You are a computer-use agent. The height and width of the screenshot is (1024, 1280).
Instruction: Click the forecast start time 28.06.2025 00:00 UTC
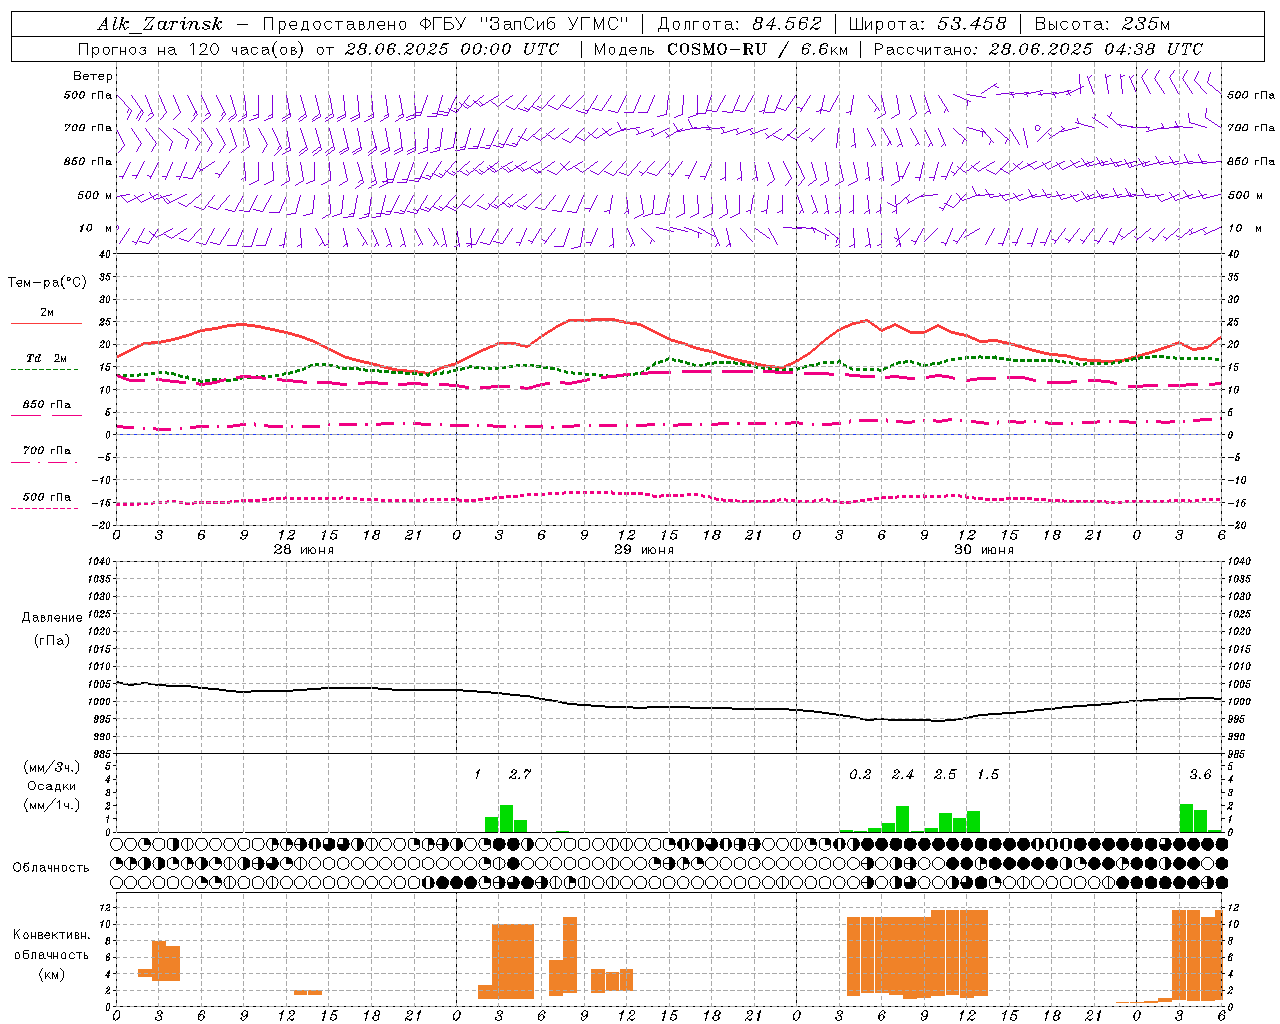(452, 49)
